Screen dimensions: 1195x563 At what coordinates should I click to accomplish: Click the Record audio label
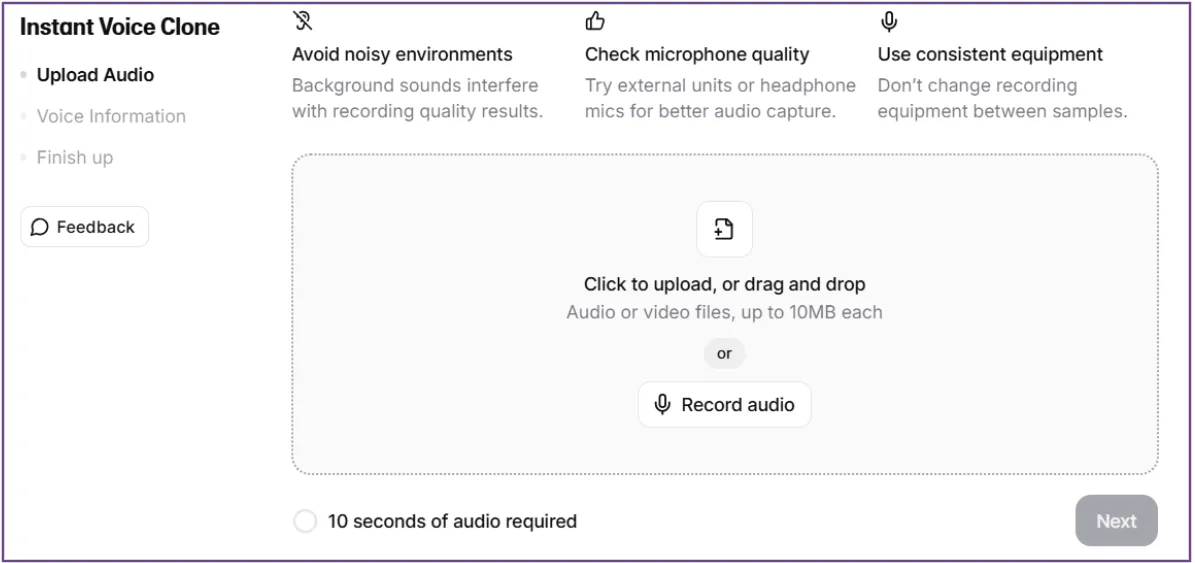[737, 404]
